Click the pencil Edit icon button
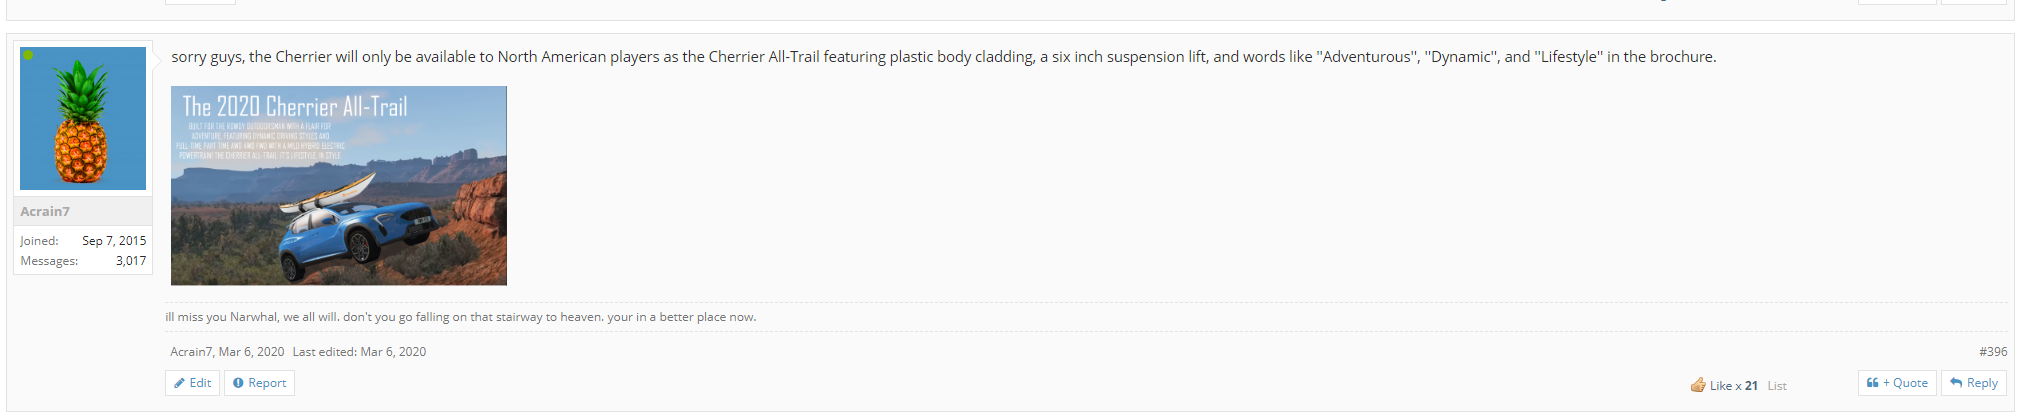The height and width of the screenshot is (419, 2017). click(192, 383)
